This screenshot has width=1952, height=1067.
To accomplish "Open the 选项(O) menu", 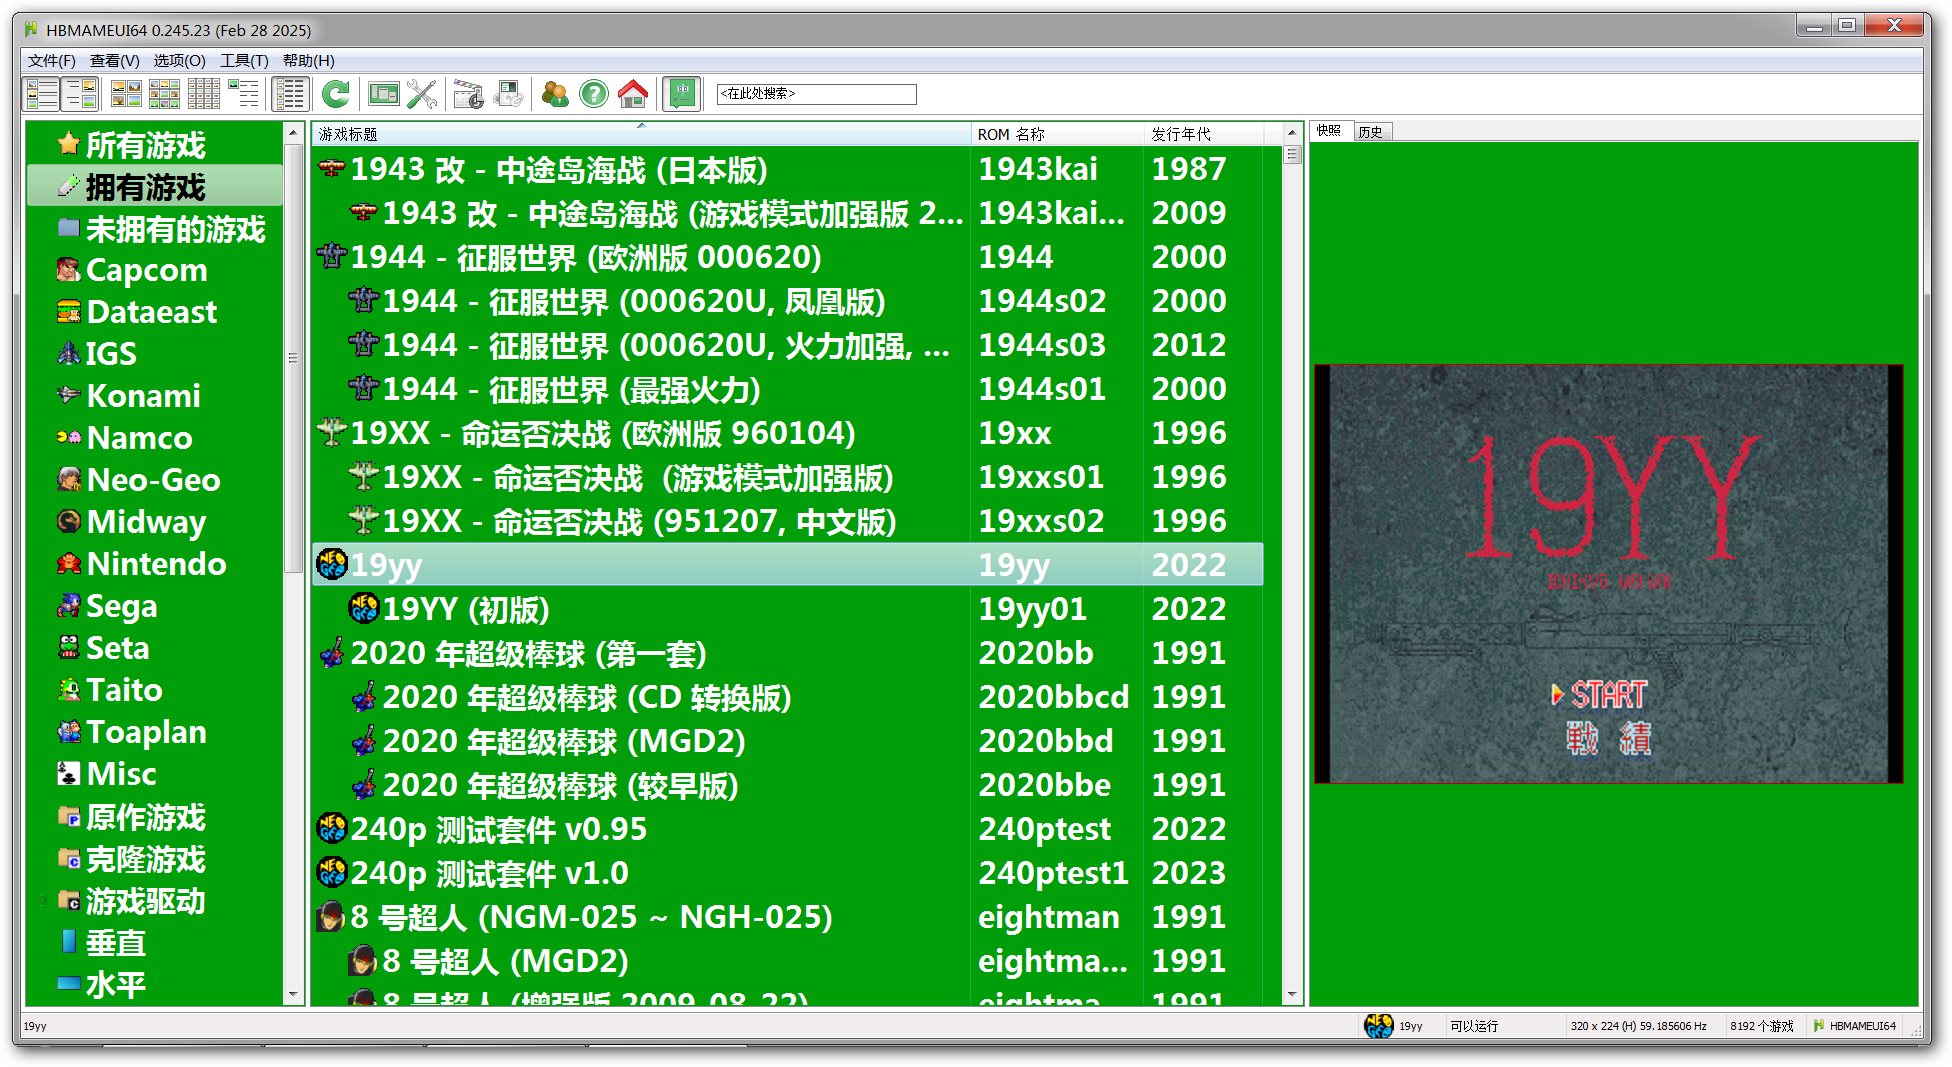I will [179, 61].
